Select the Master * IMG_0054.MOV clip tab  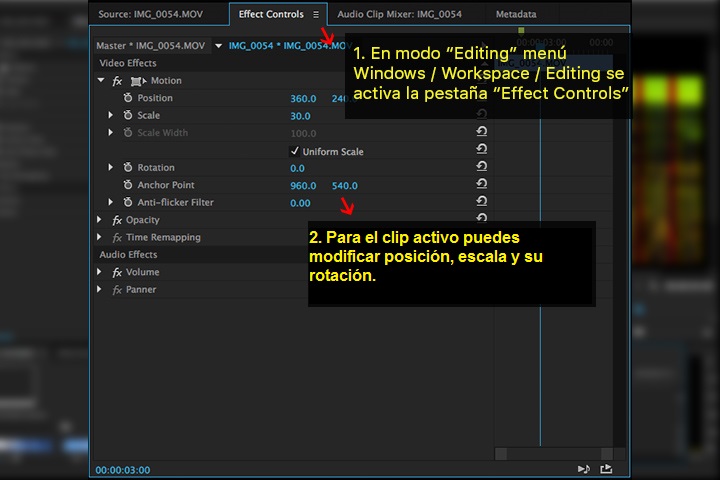point(150,46)
